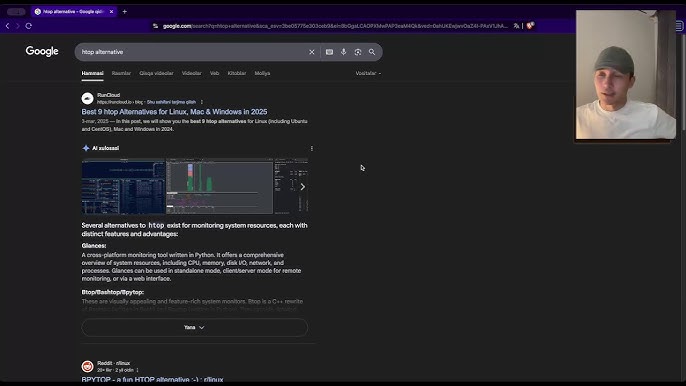
Task: Start voice search with microphone icon
Action: tap(343, 52)
